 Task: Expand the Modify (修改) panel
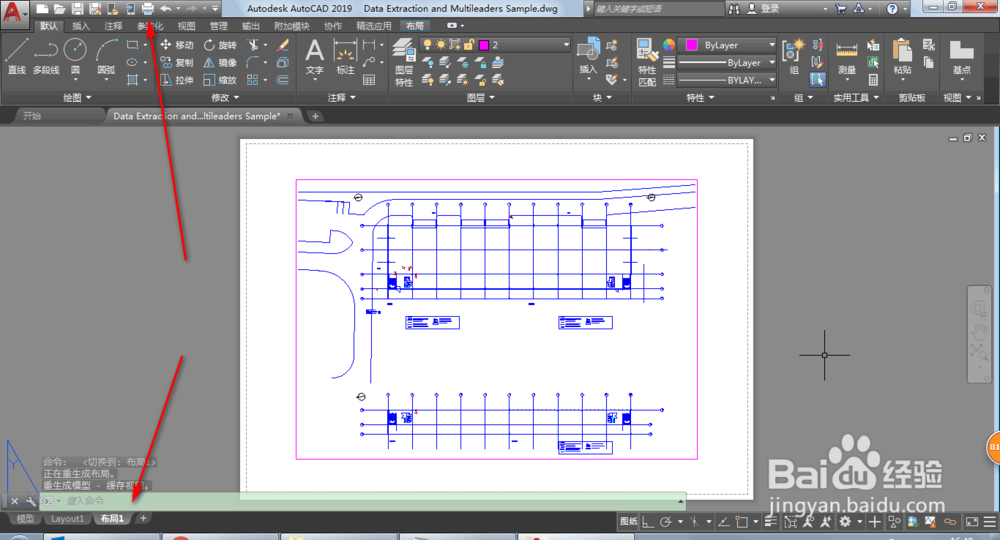point(224,98)
